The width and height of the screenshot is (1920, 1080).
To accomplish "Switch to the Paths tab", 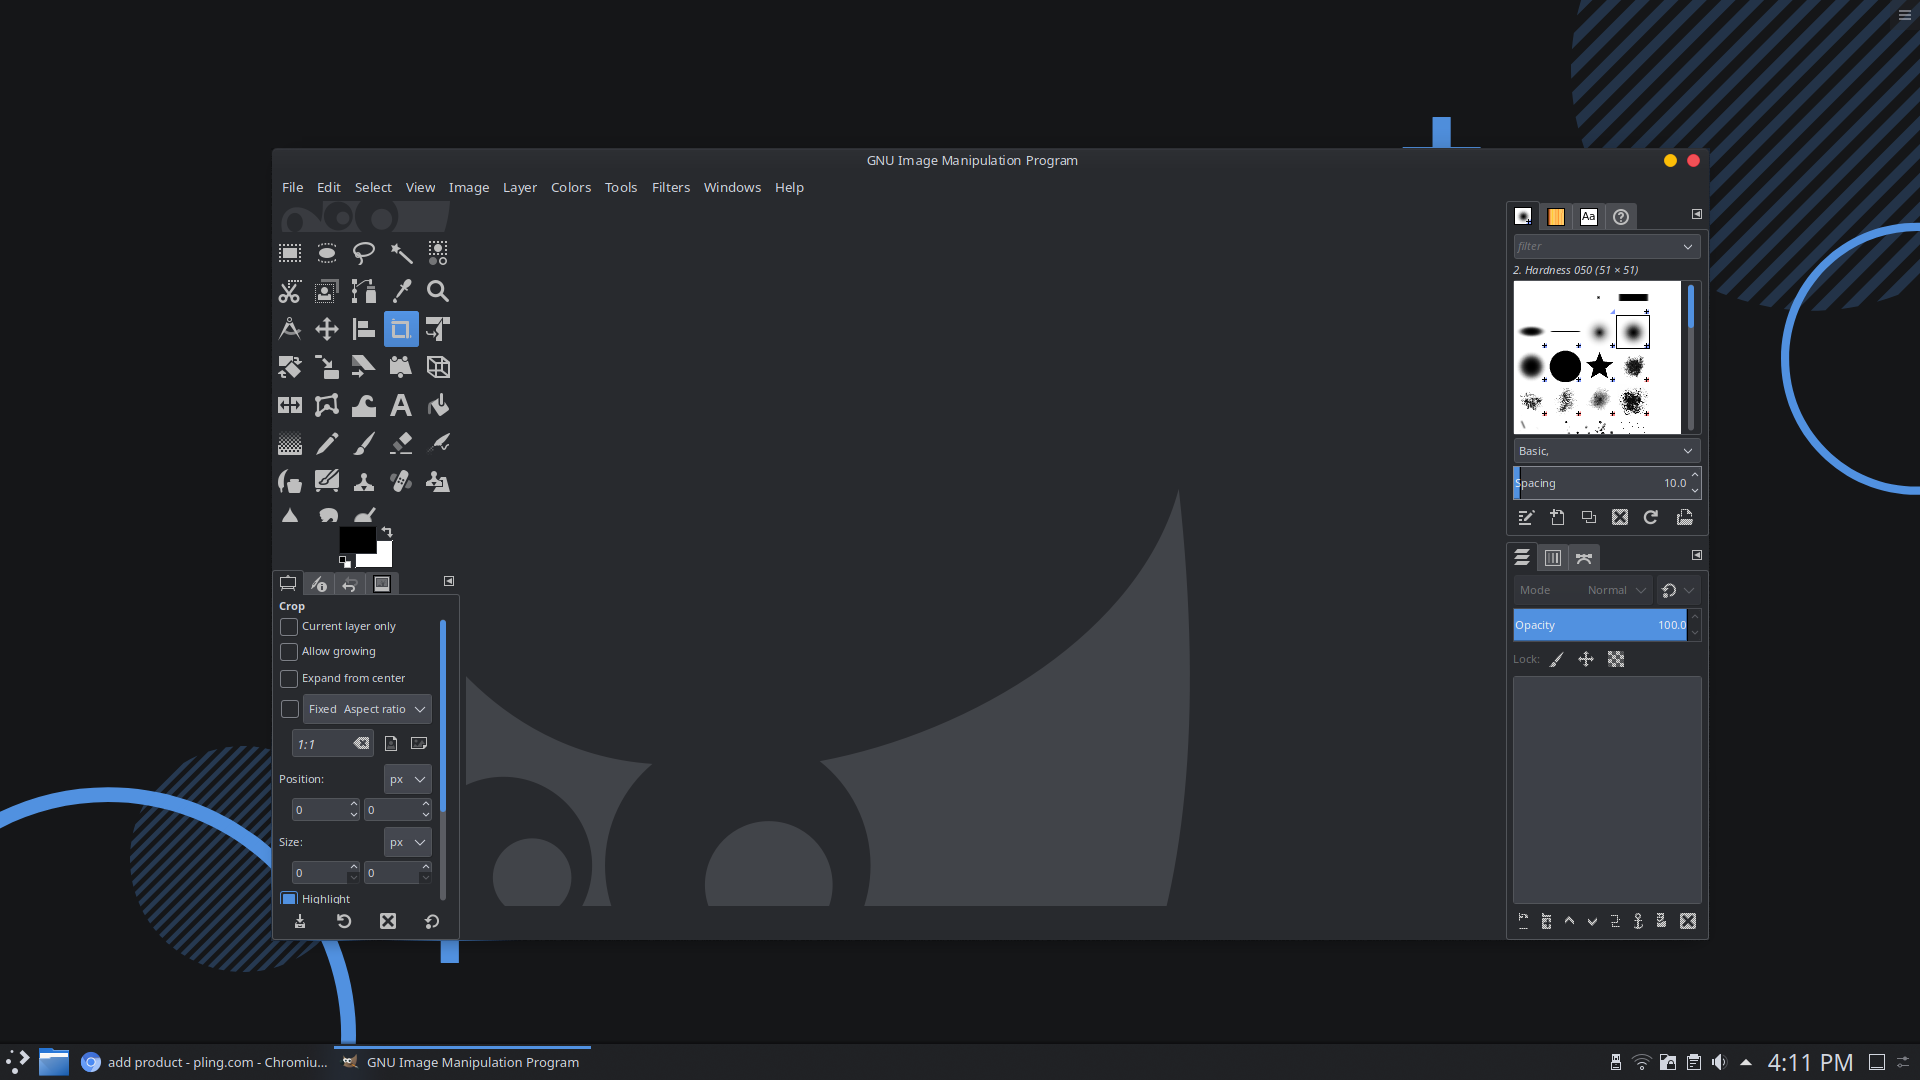I will [1584, 558].
